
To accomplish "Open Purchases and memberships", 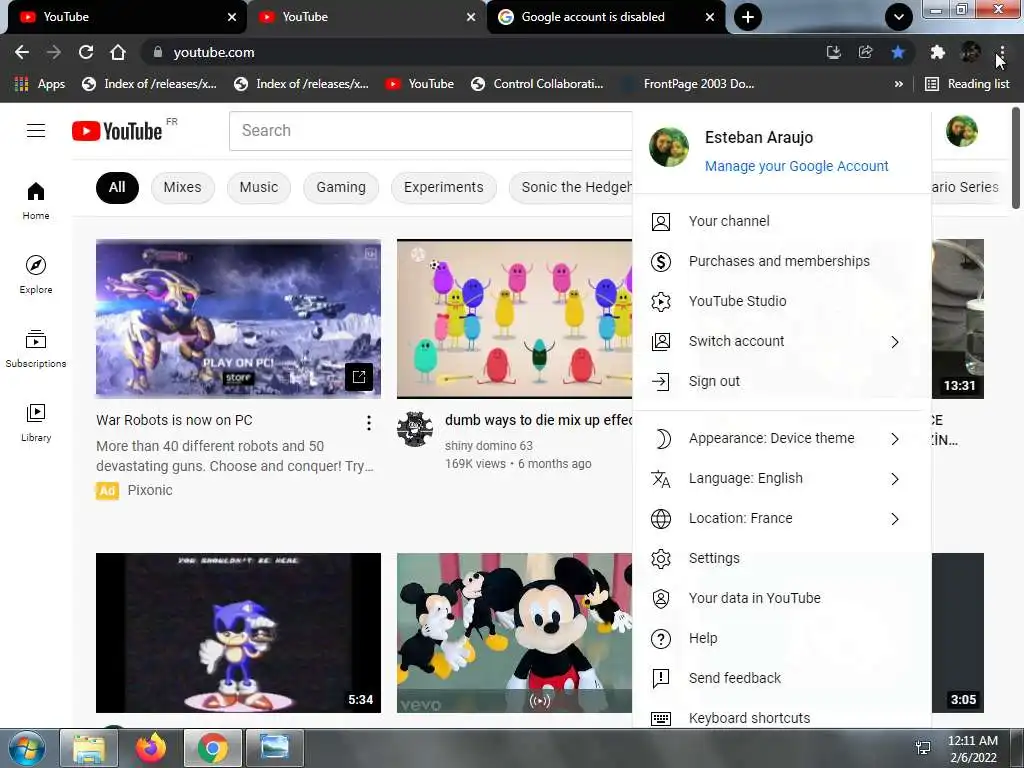I will click(782, 261).
